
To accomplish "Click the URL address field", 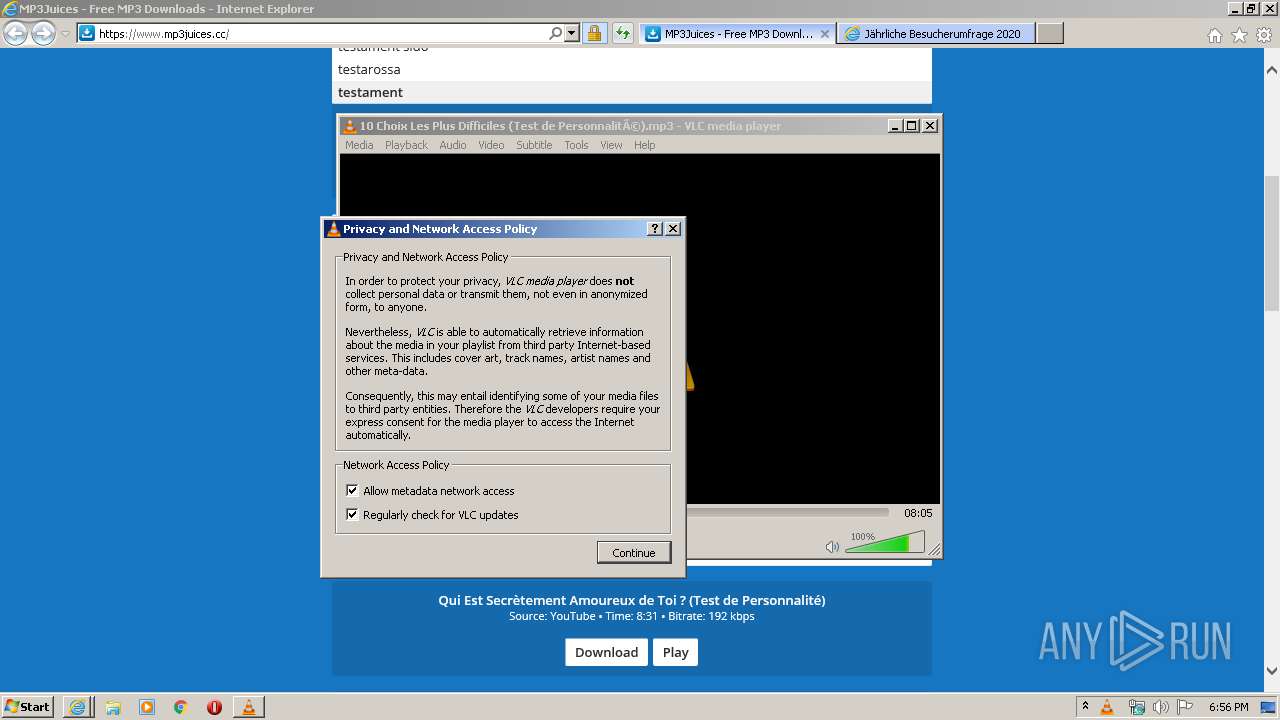I will 320,33.
